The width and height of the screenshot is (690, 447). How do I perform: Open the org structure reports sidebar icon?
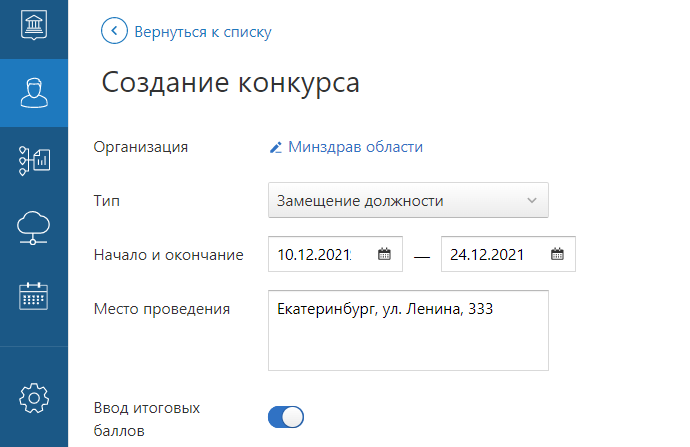click(x=34, y=161)
